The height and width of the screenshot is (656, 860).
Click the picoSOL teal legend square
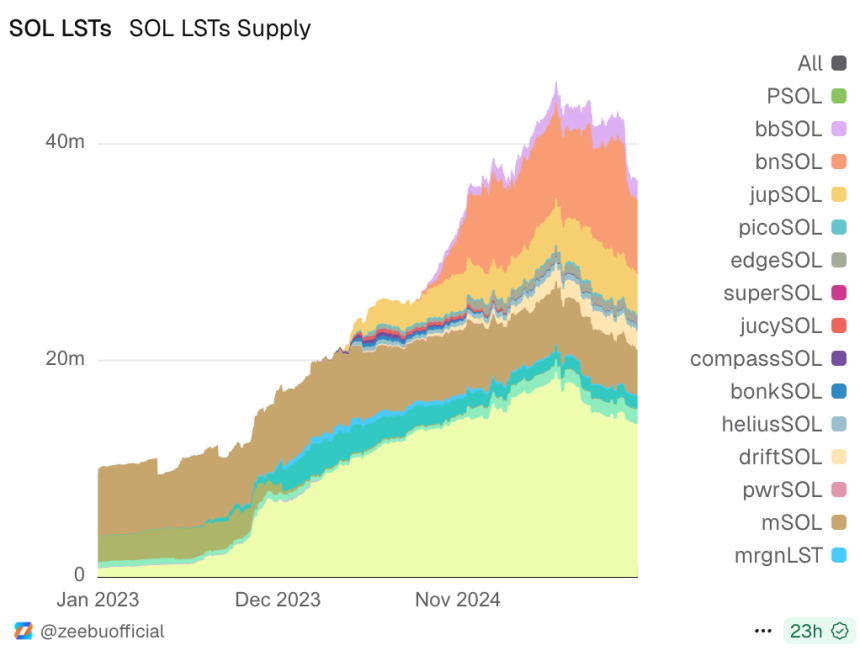pyautogui.click(x=839, y=227)
